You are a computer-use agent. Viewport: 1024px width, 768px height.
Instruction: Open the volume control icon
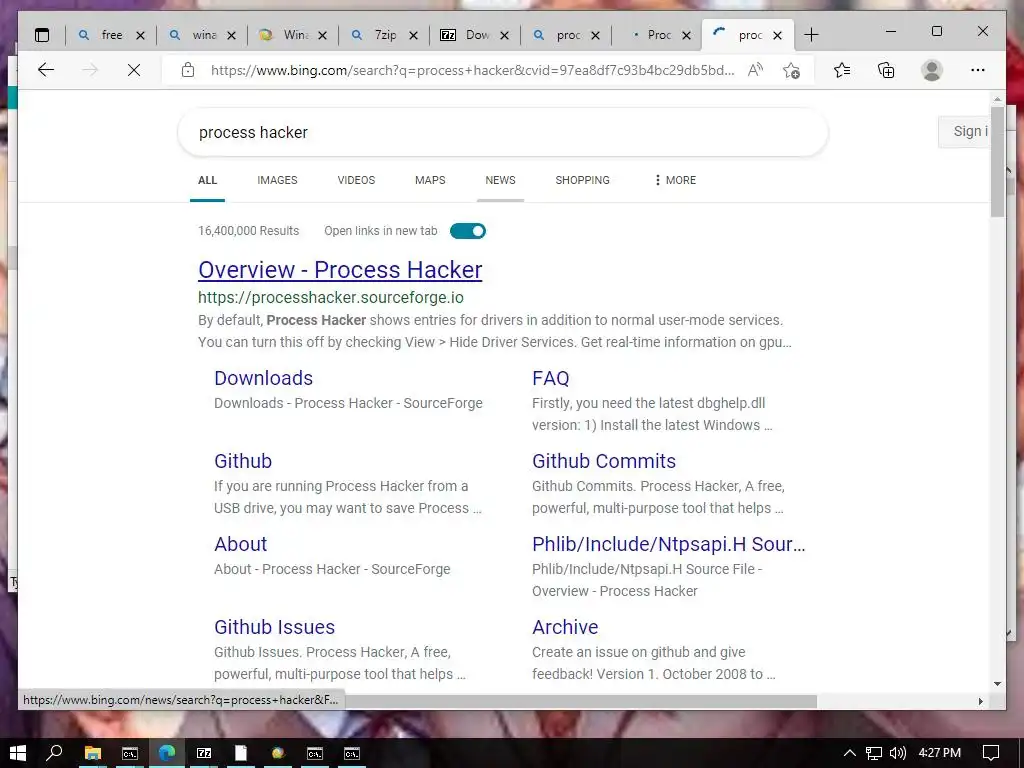pyautogui.click(x=898, y=753)
